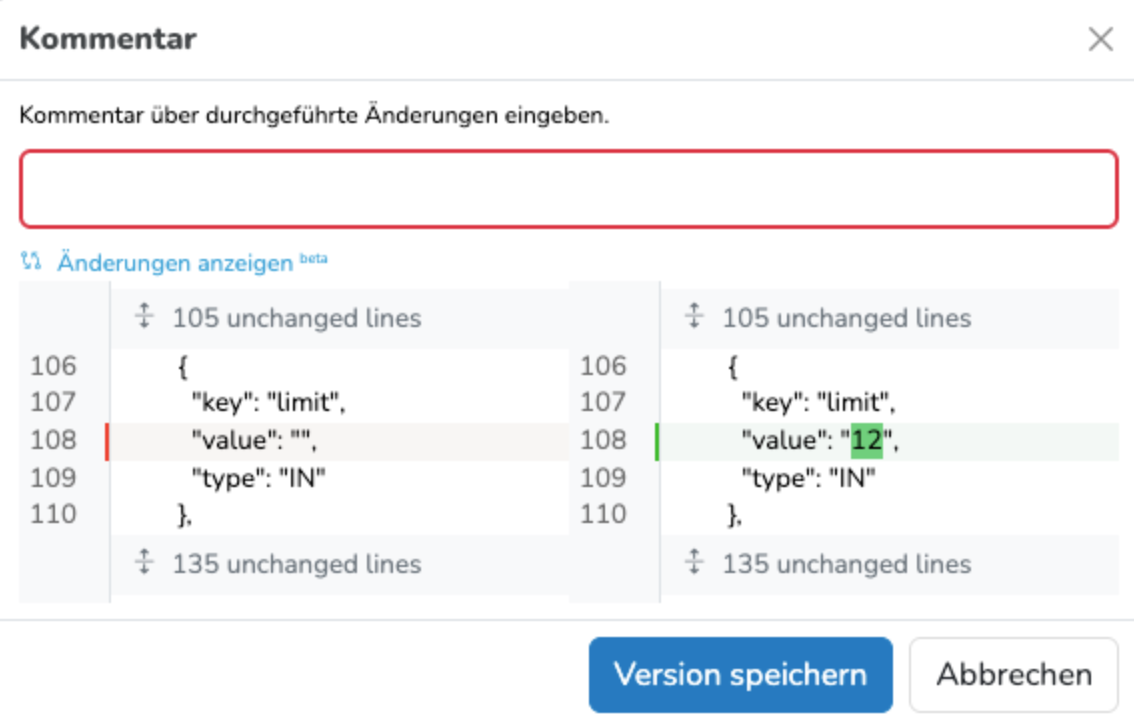This screenshot has height=716, width=1134.
Task: Click the Version speichern button
Action: (x=739, y=674)
